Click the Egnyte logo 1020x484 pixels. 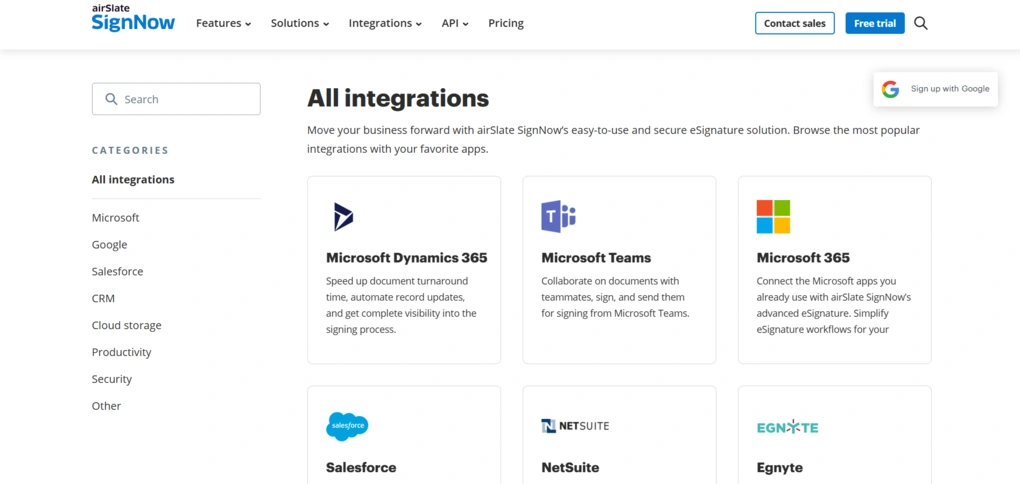788,427
